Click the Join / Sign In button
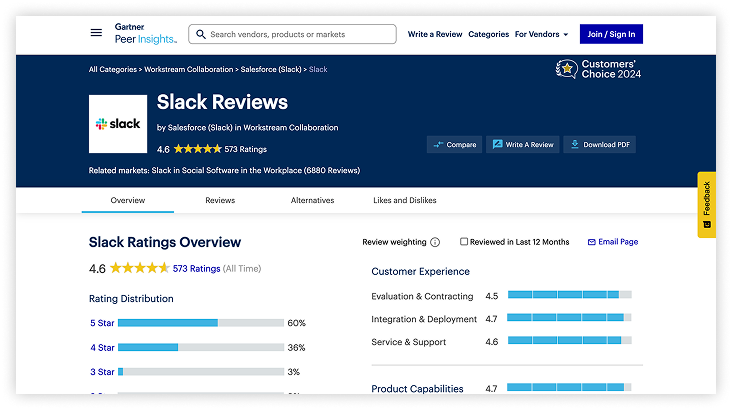 (x=611, y=34)
